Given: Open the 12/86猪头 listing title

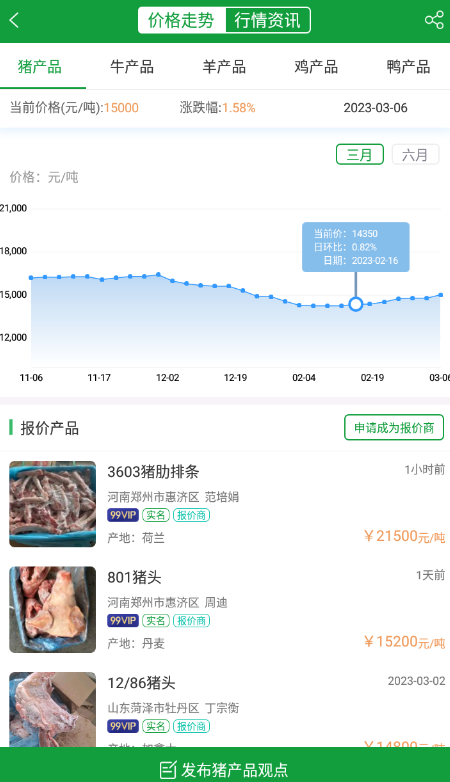Looking at the screenshot, I should 141,683.
